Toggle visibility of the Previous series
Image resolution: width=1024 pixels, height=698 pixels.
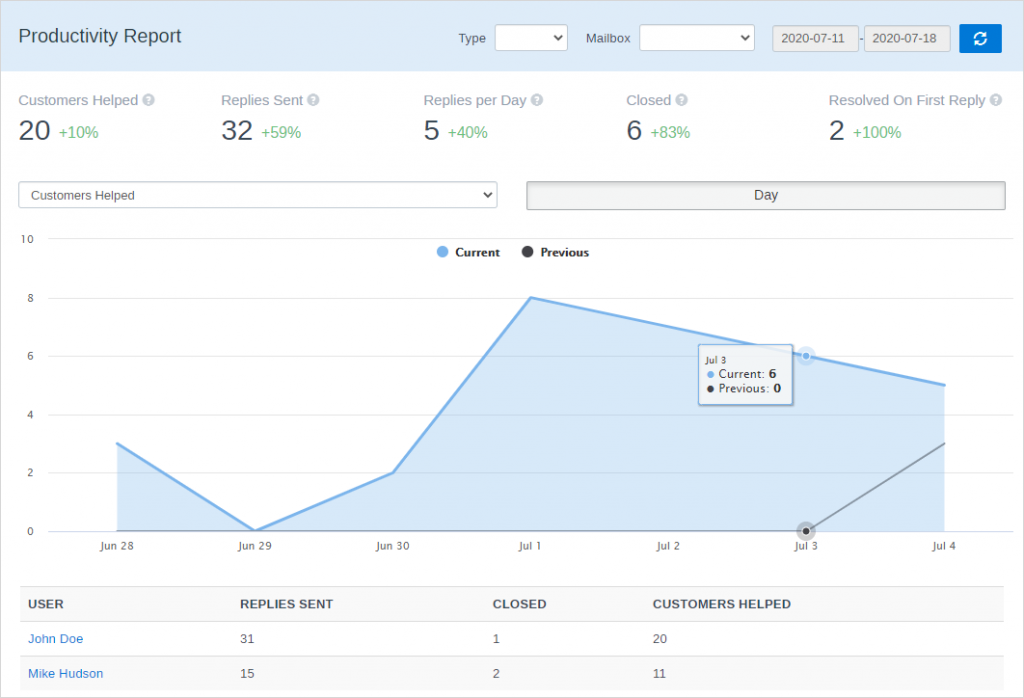(556, 252)
